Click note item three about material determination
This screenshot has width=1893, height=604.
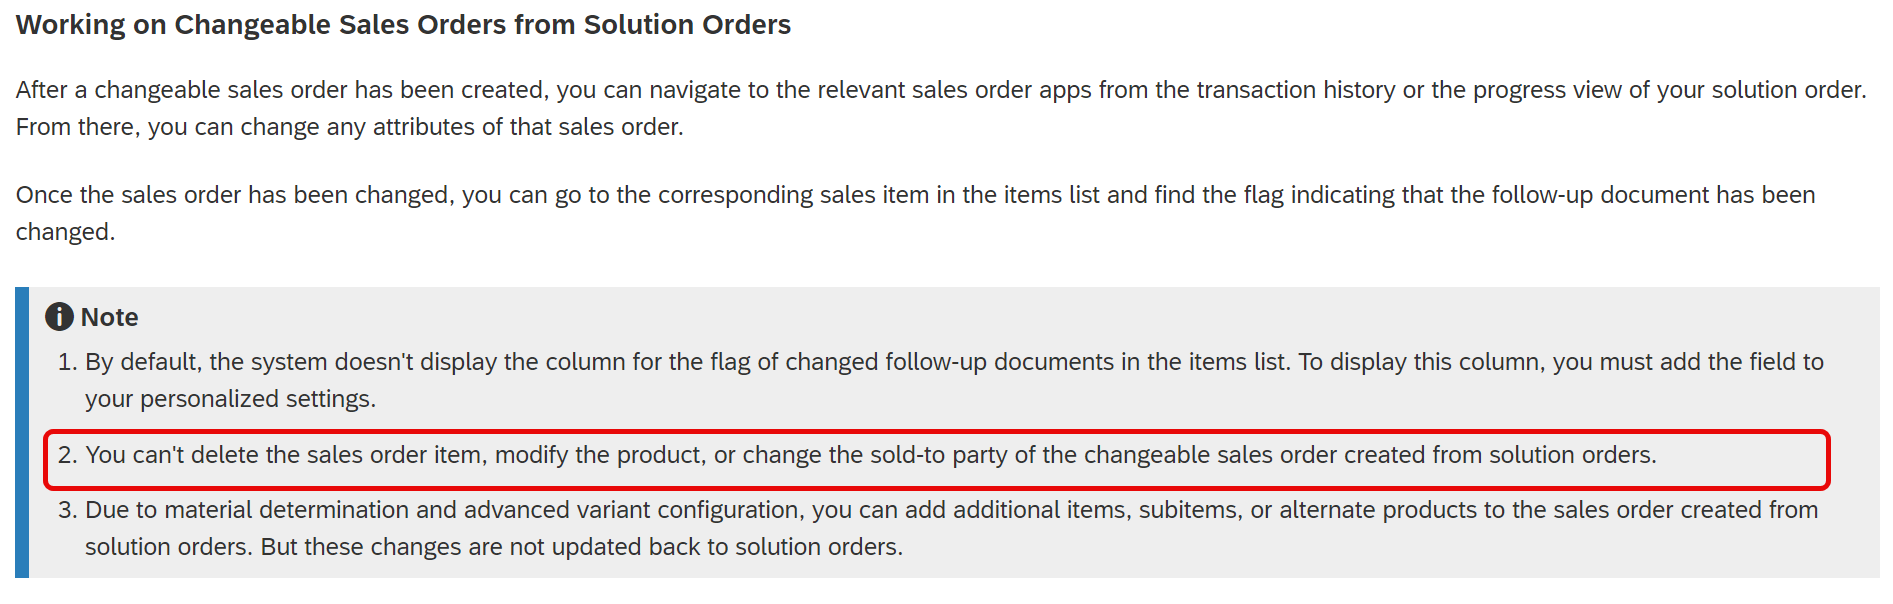pos(938,528)
